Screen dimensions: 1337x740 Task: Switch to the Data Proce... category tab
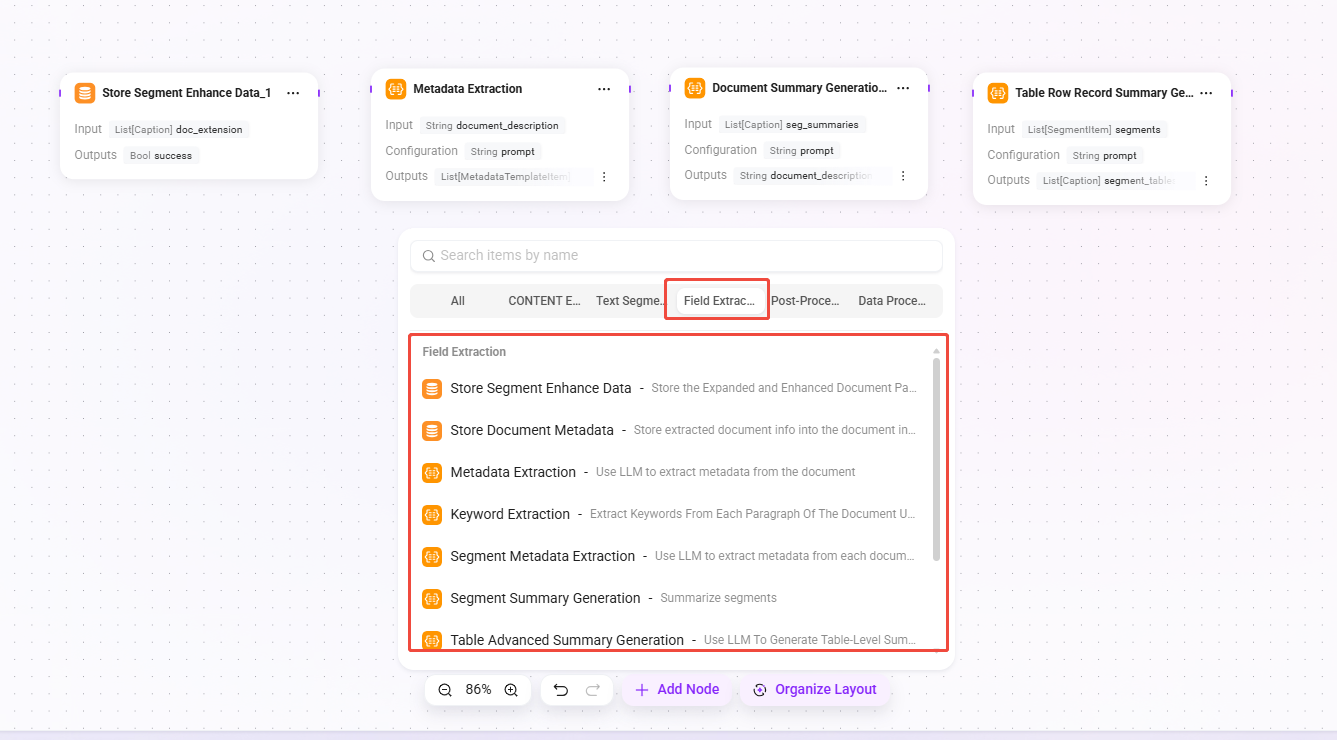coord(892,301)
